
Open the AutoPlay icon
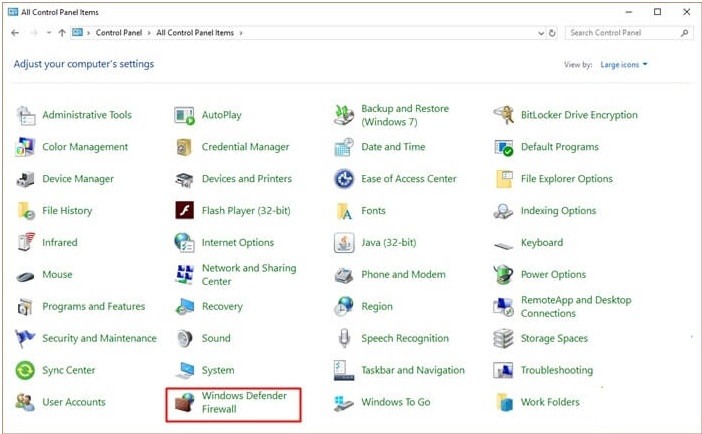coord(184,116)
